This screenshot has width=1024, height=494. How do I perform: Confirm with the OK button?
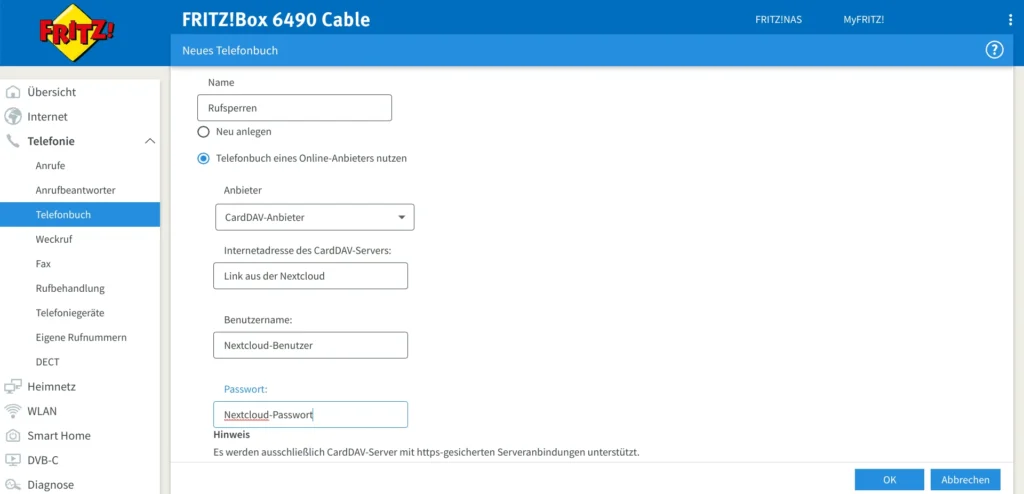pyautogui.click(x=889, y=480)
